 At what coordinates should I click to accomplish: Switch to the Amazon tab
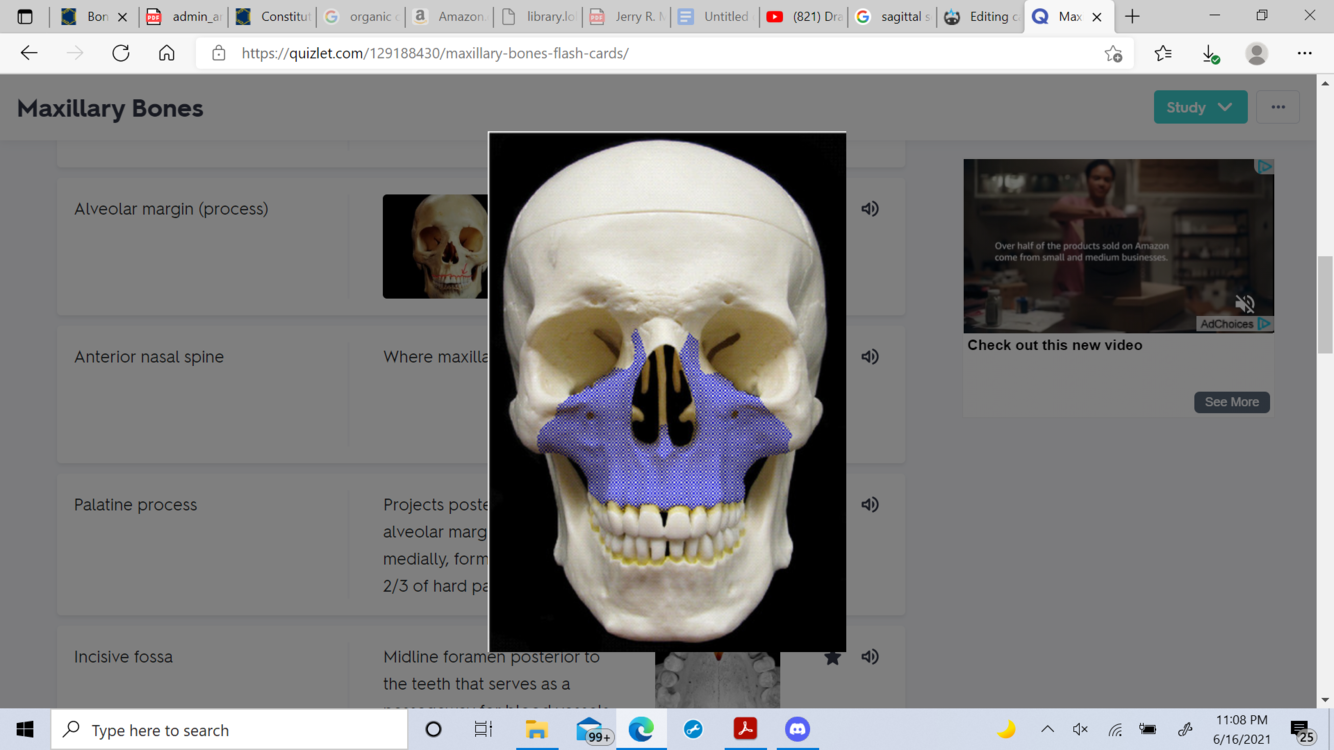tap(449, 17)
